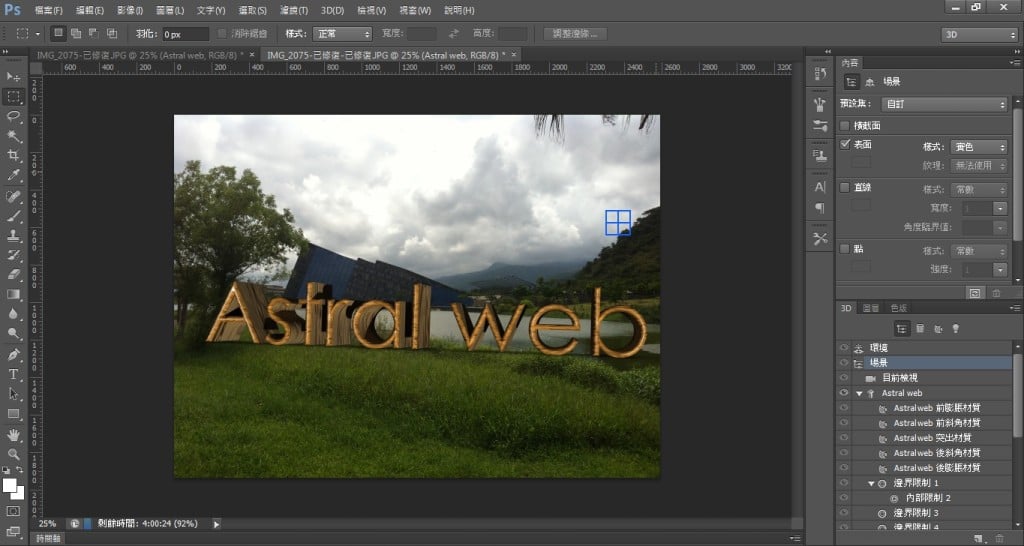
Task: Pick the Type (T) tool
Action: (x=13, y=374)
